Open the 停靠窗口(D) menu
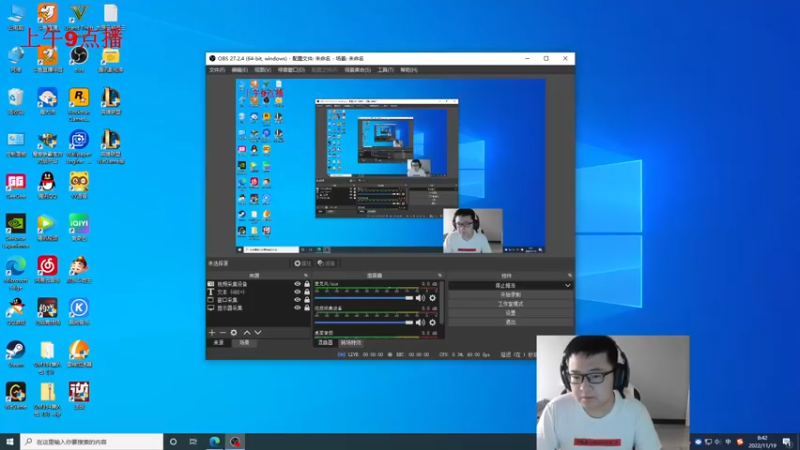800x450 pixels. click(291, 70)
